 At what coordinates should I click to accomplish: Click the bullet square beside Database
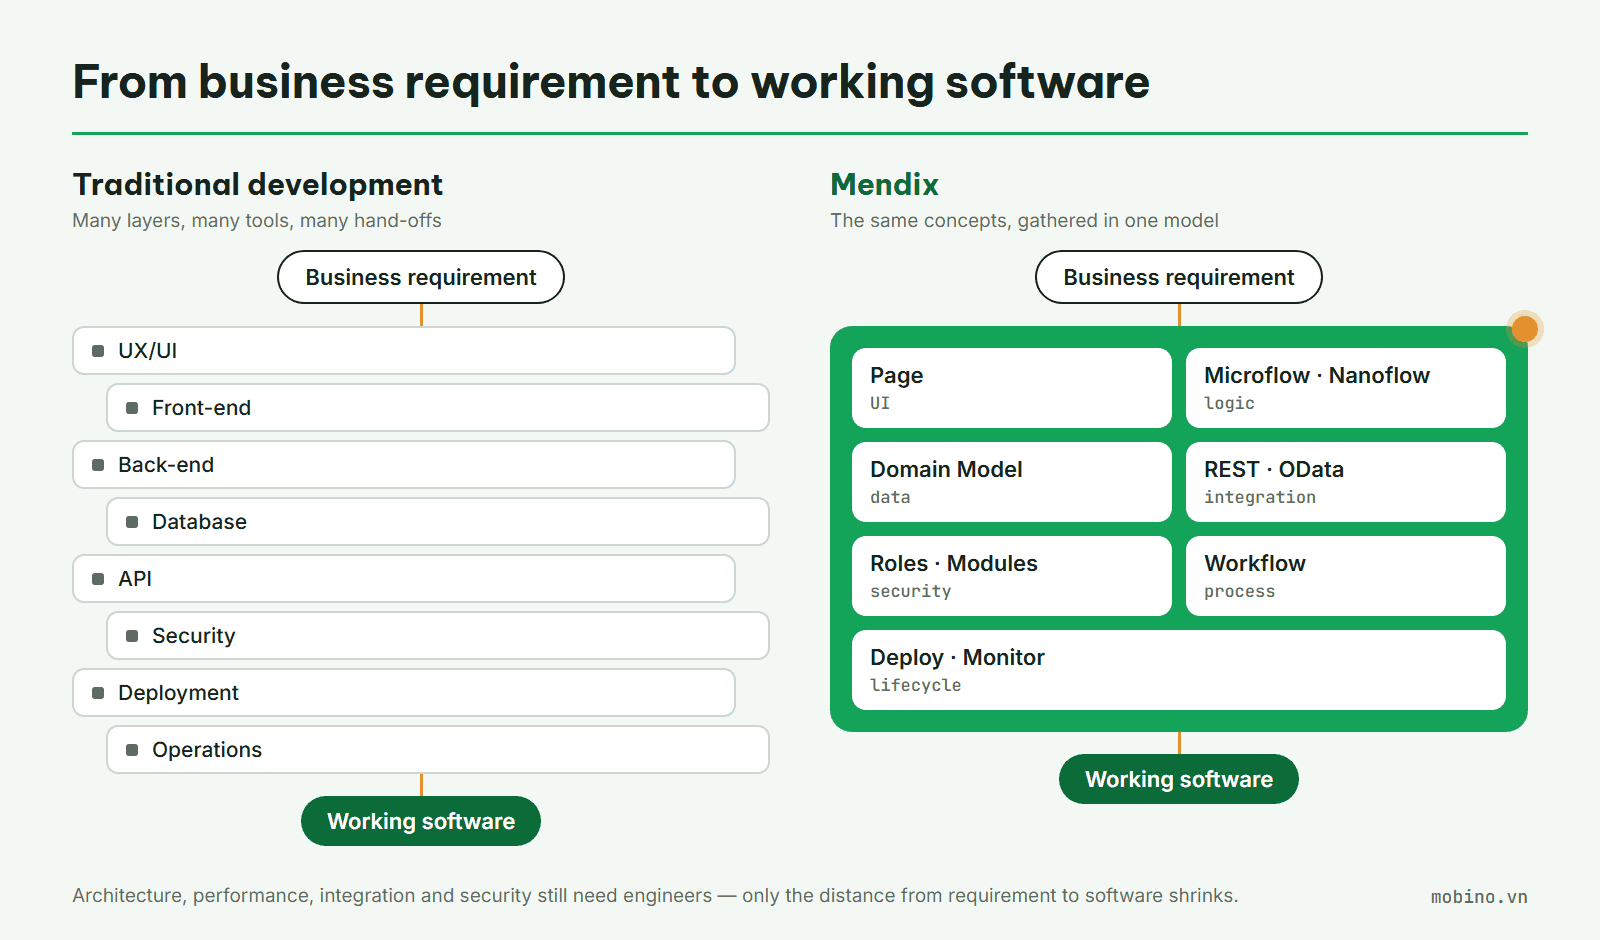132,522
